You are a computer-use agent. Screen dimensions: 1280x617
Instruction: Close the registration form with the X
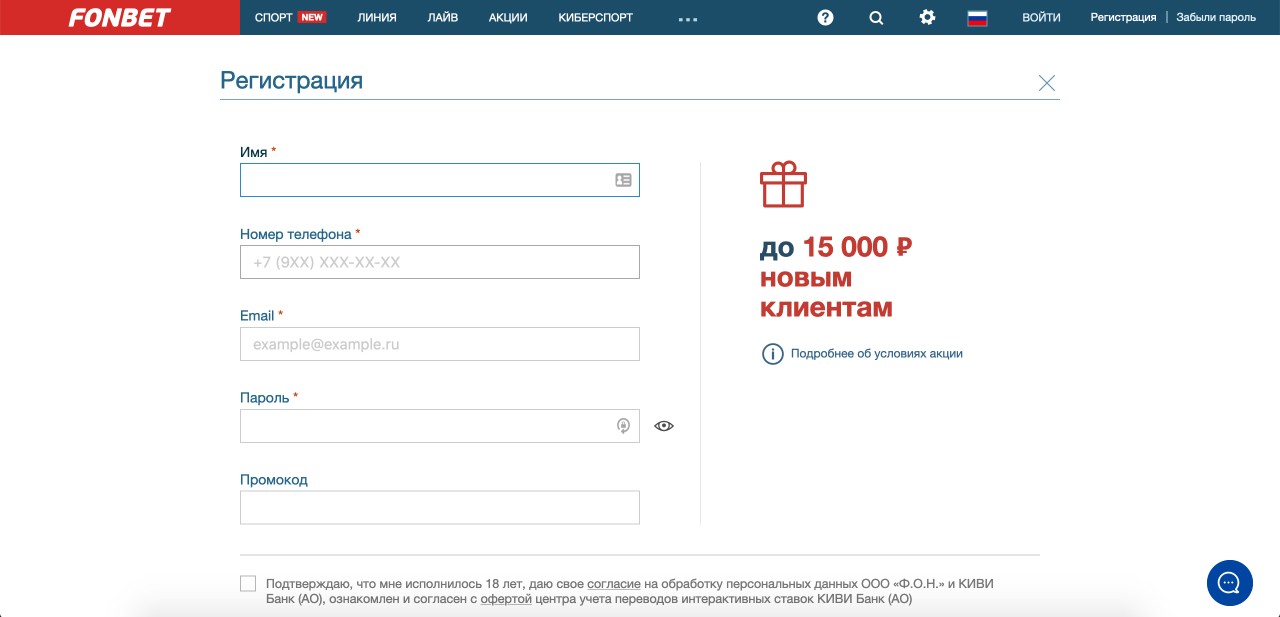pos(1047,83)
